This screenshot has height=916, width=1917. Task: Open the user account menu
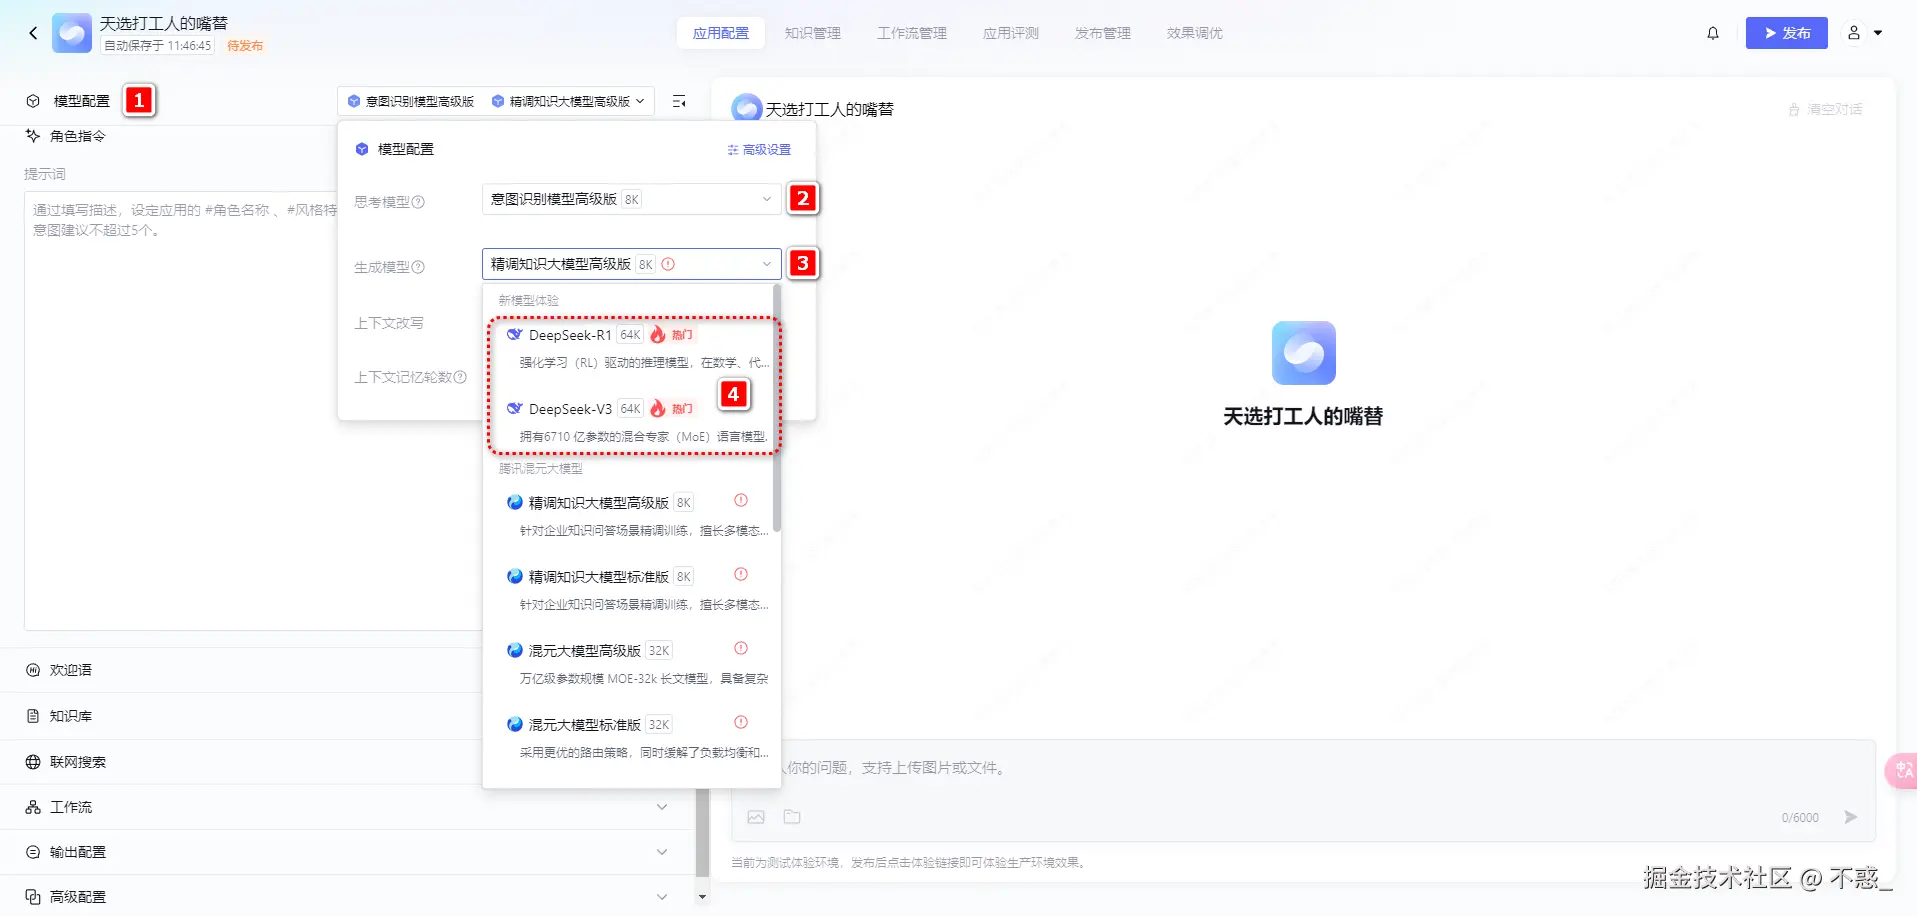[1864, 33]
